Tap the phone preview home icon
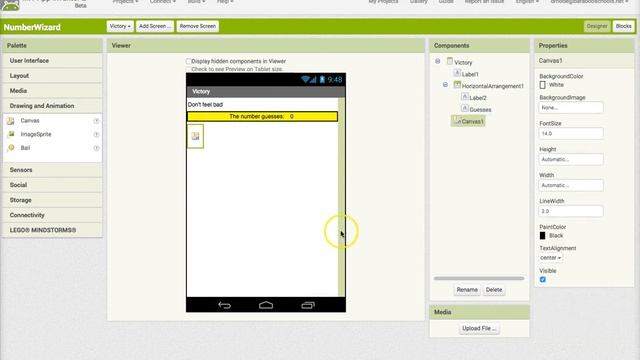This screenshot has width=640, height=360. pos(266,305)
